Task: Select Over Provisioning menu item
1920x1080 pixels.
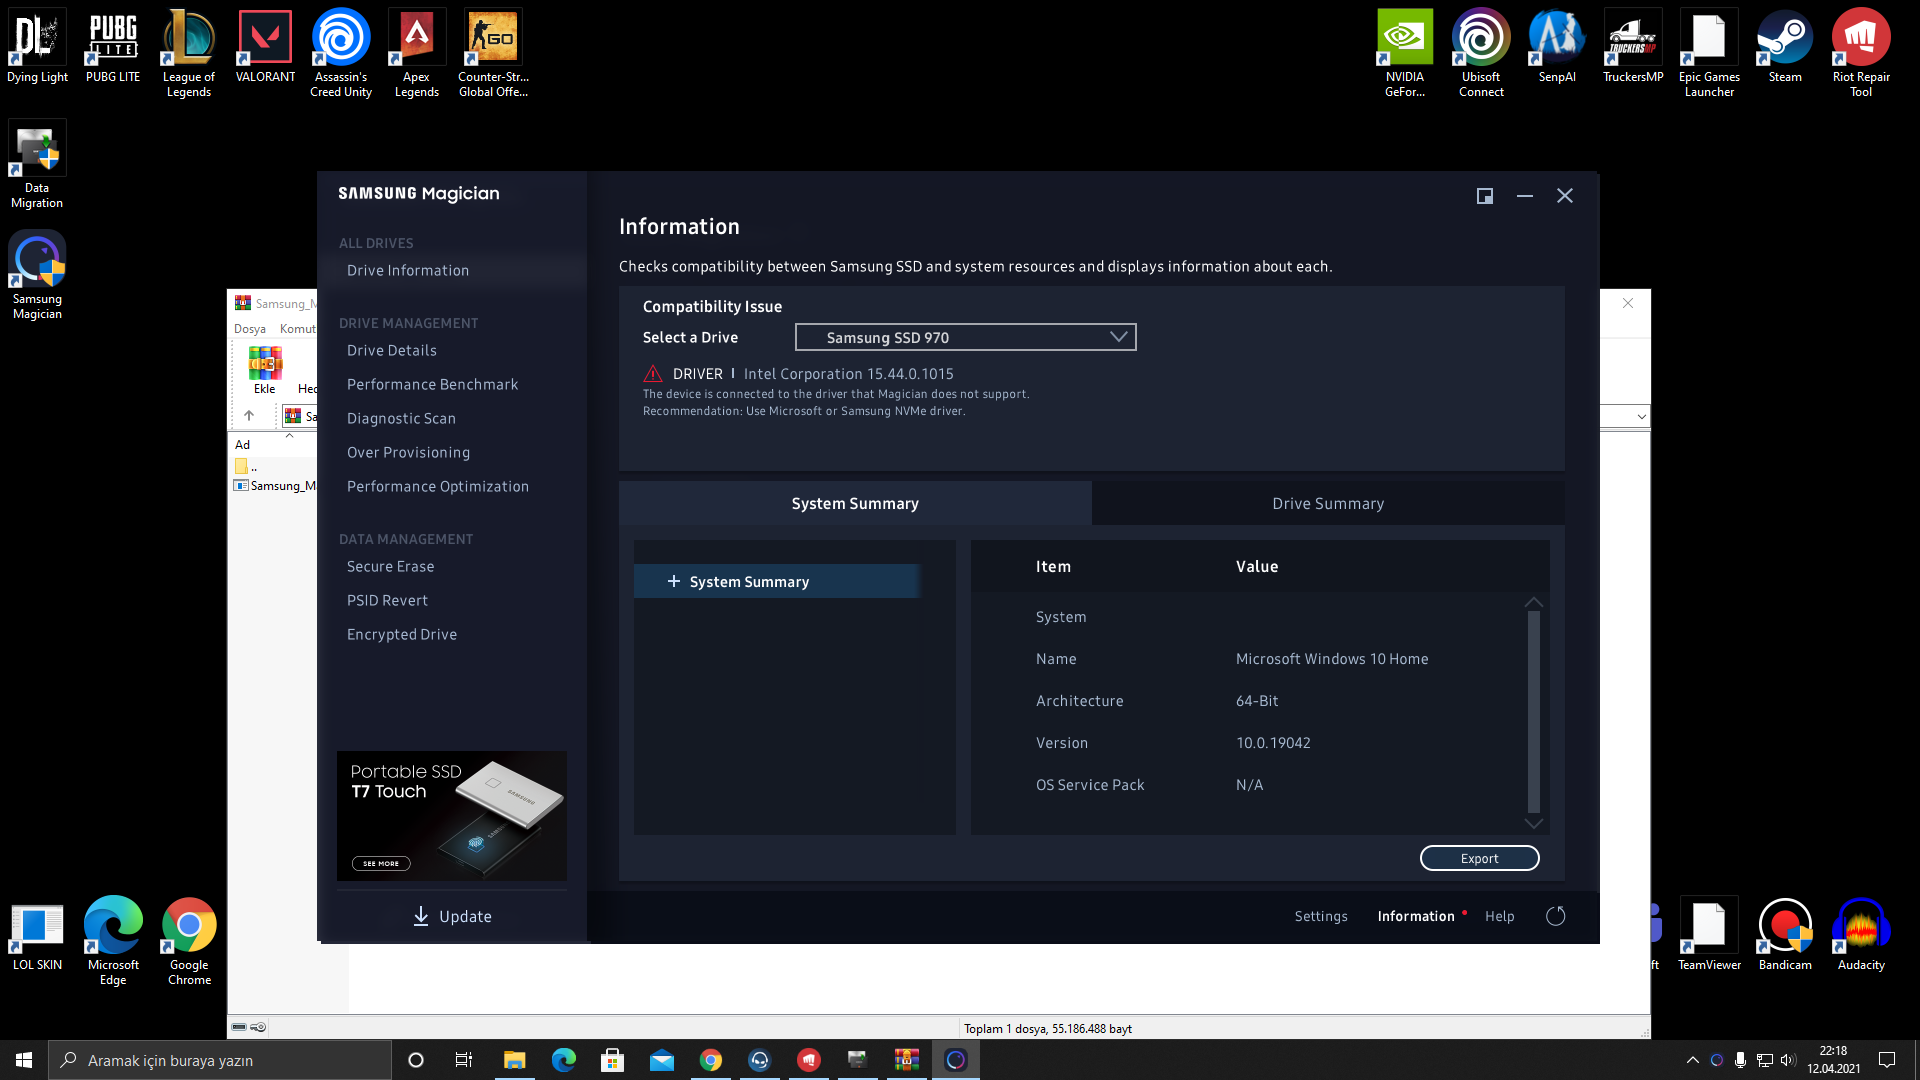Action: point(408,452)
